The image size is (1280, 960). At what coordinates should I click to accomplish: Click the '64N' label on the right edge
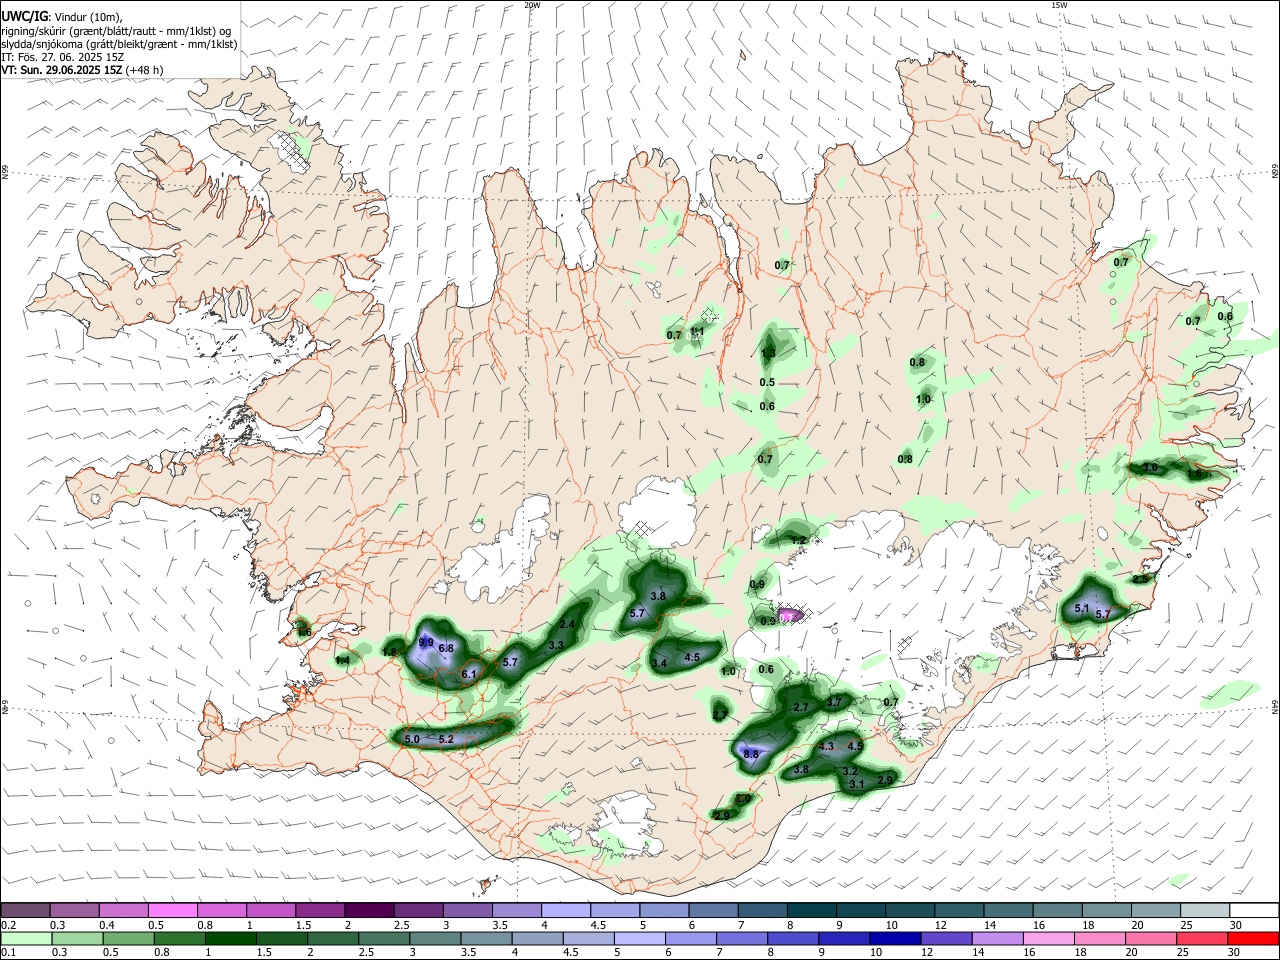[x=1275, y=706]
